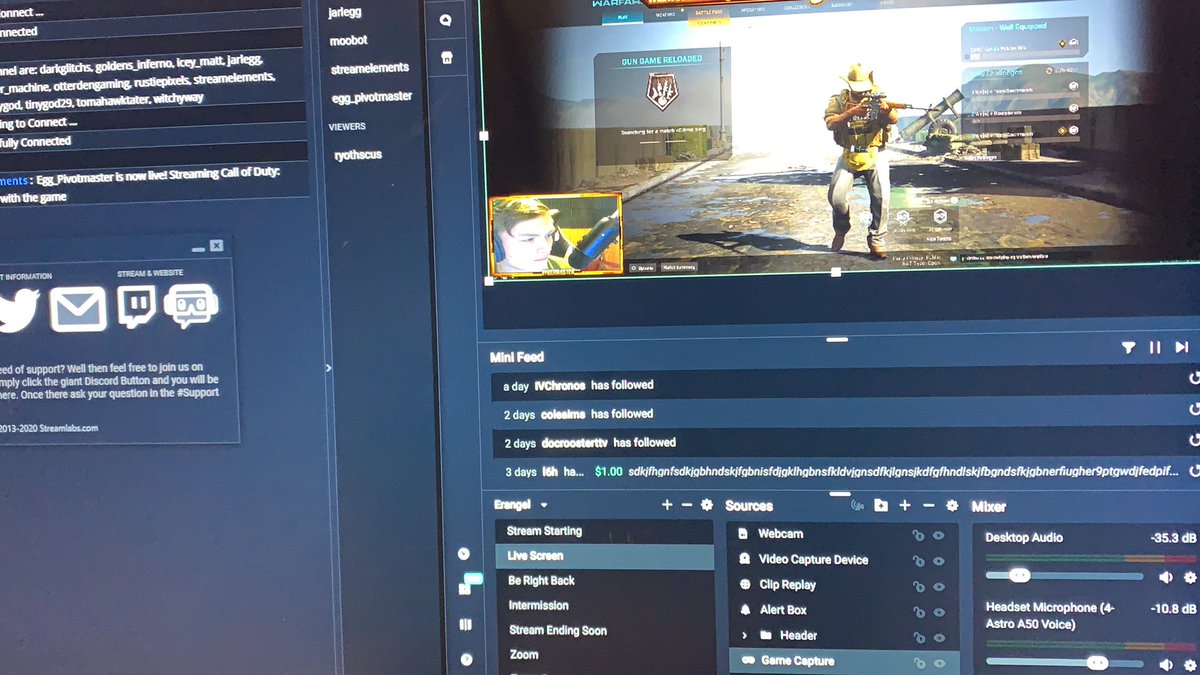Select the Live Screen scene
The width and height of the screenshot is (1200, 675).
(x=604, y=556)
